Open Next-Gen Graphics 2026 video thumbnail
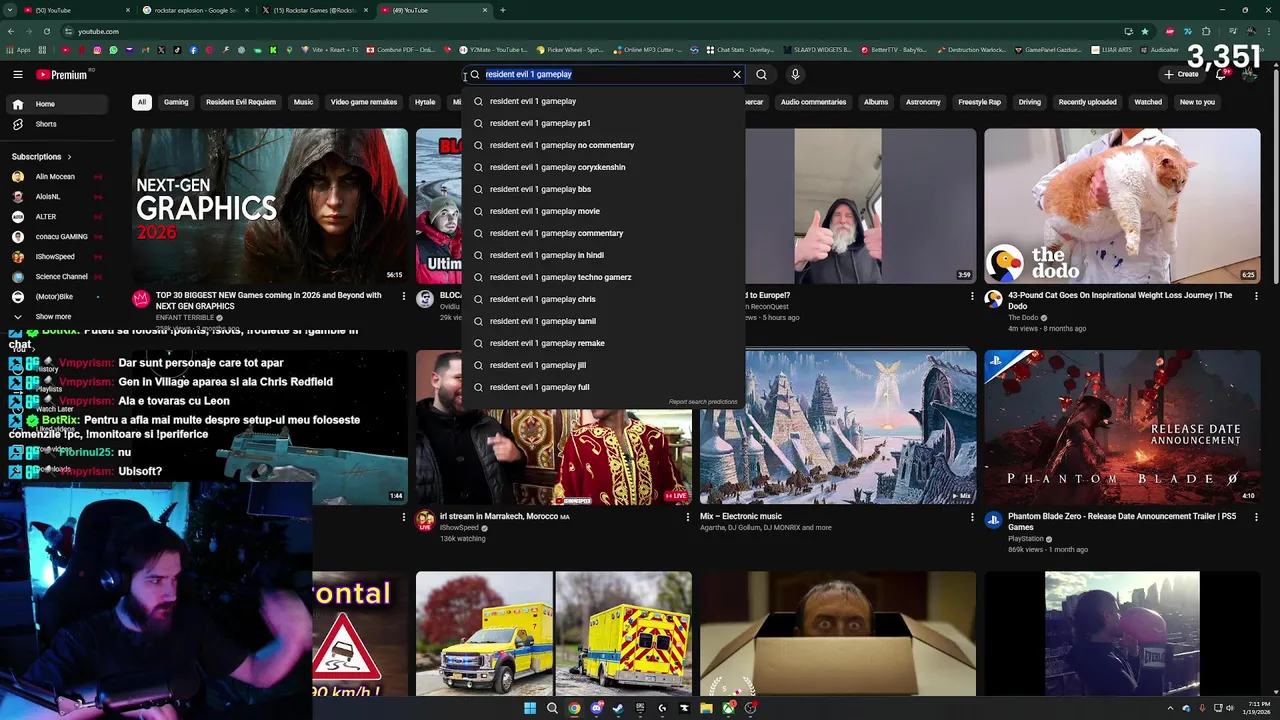Image resolution: width=1280 pixels, height=720 pixels. [270, 206]
